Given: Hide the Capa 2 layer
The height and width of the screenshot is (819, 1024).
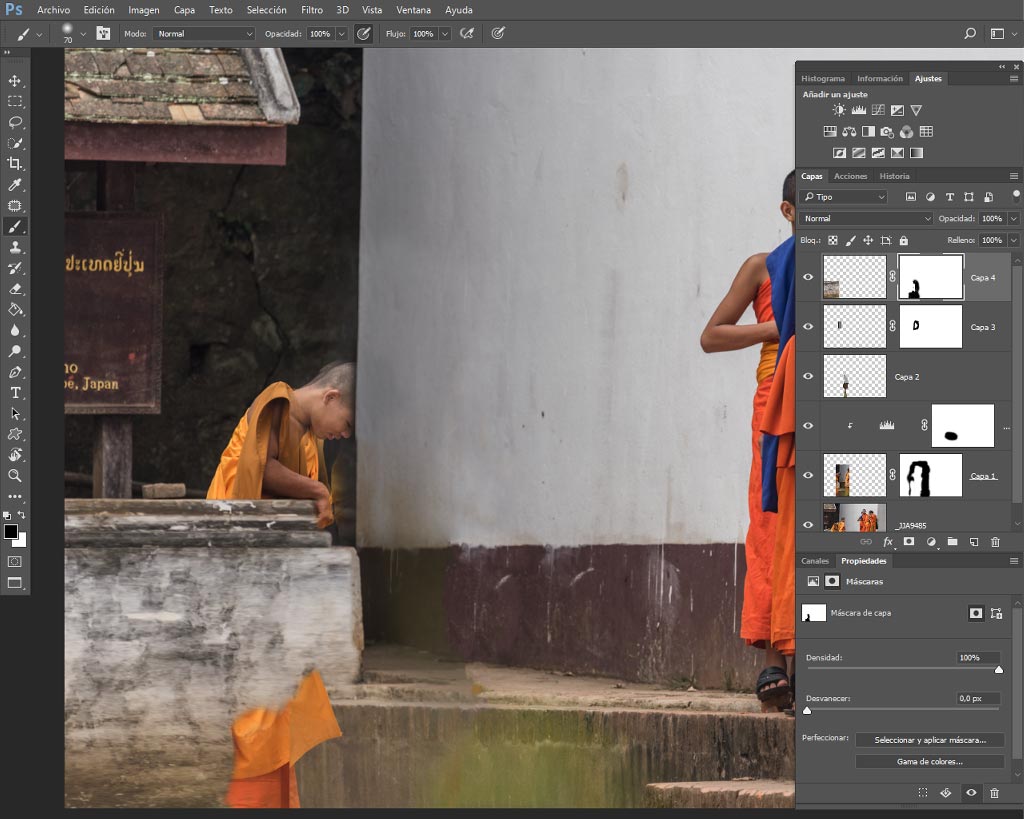Looking at the screenshot, I should click(x=808, y=376).
